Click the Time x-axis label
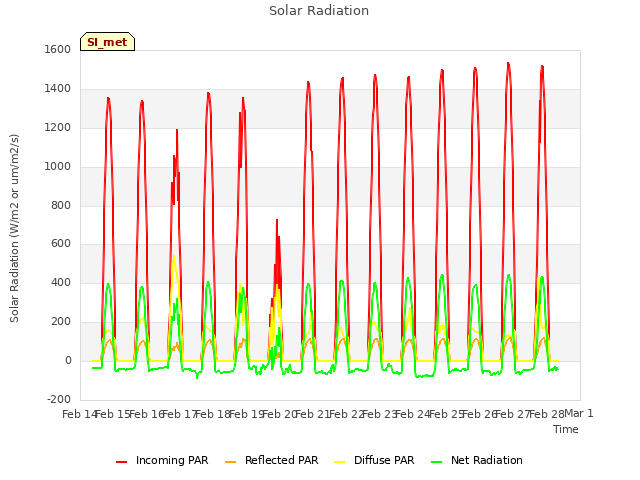This screenshot has height=480, width=640. (x=566, y=429)
